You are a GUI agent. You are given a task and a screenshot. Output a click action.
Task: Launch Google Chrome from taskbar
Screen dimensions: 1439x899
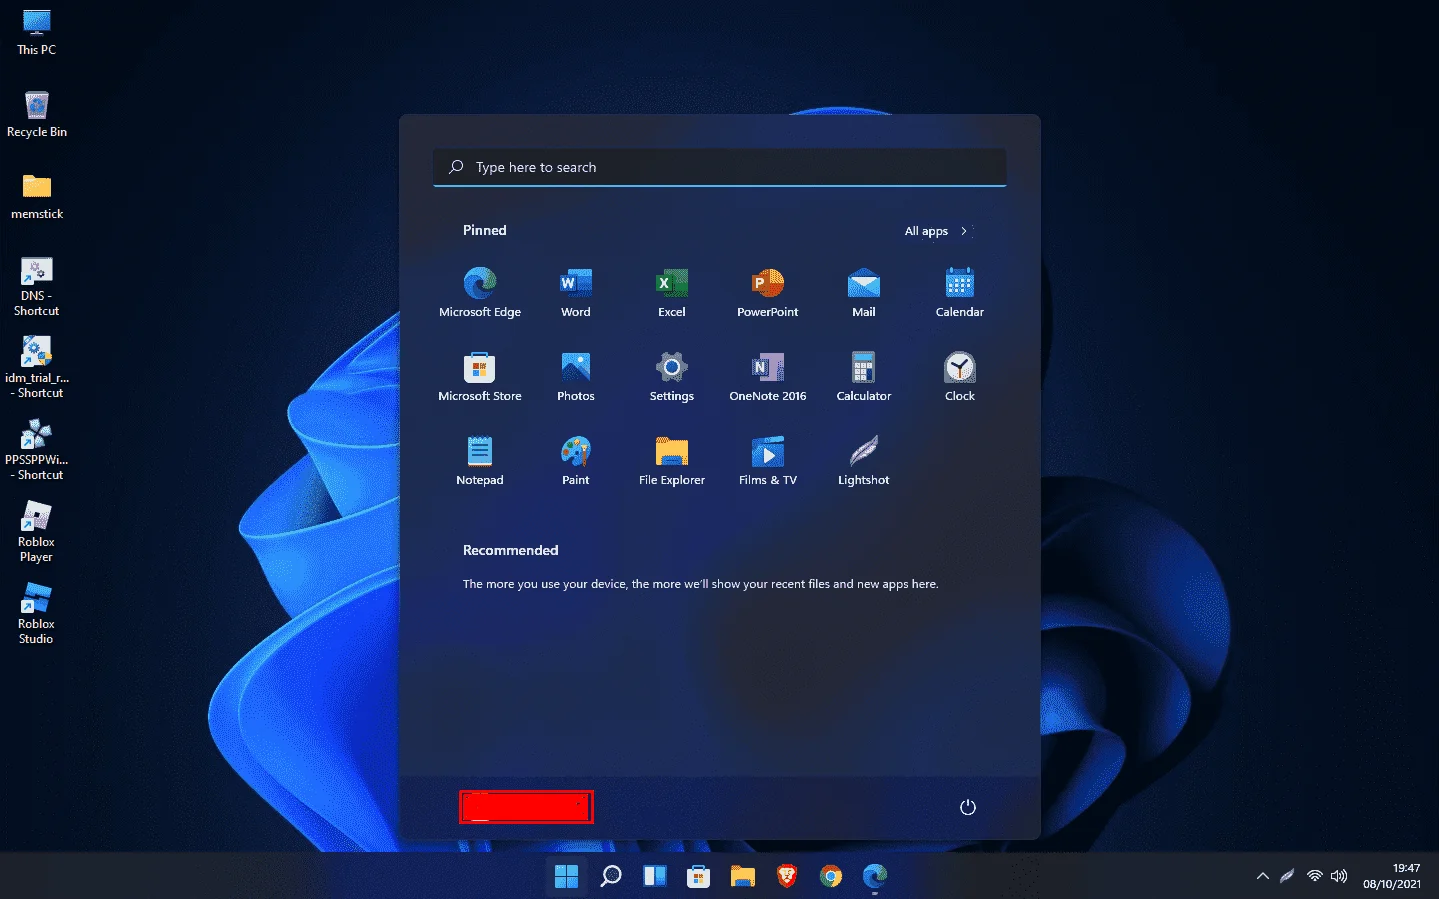coord(831,876)
